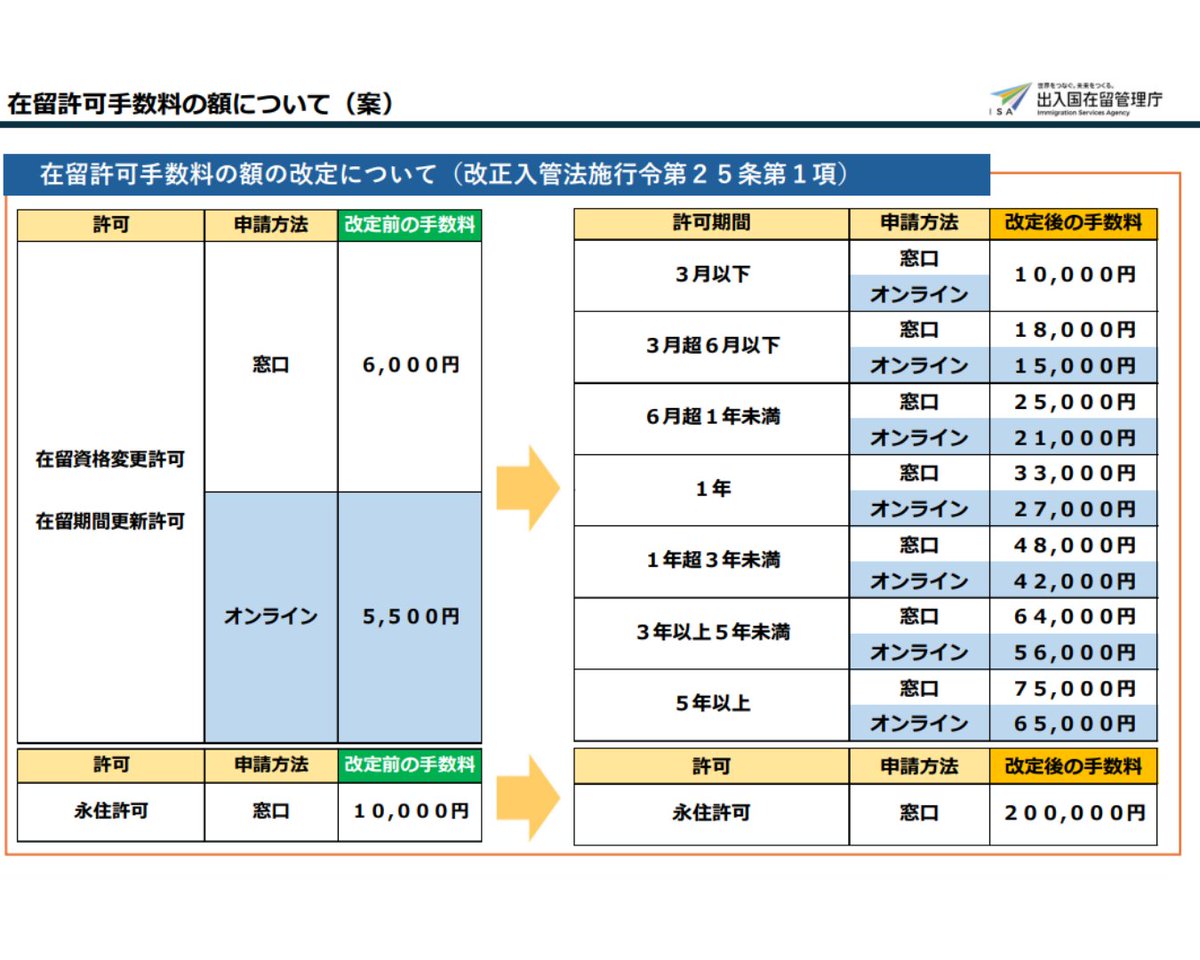Viewport: 1200px width, 960px height.
Task: Click the 200,000円 permanent residence fee
Action: tap(1074, 814)
